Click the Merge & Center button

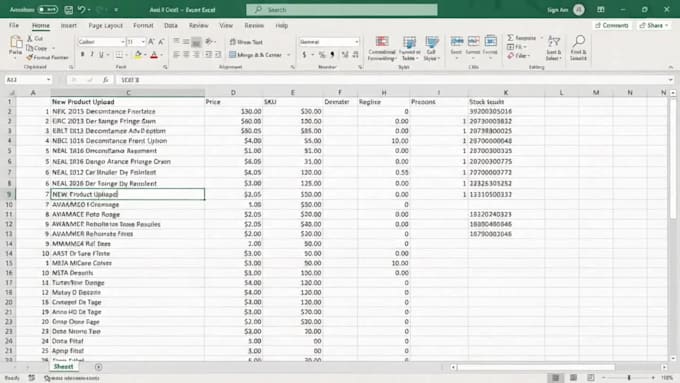pos(255,55)
